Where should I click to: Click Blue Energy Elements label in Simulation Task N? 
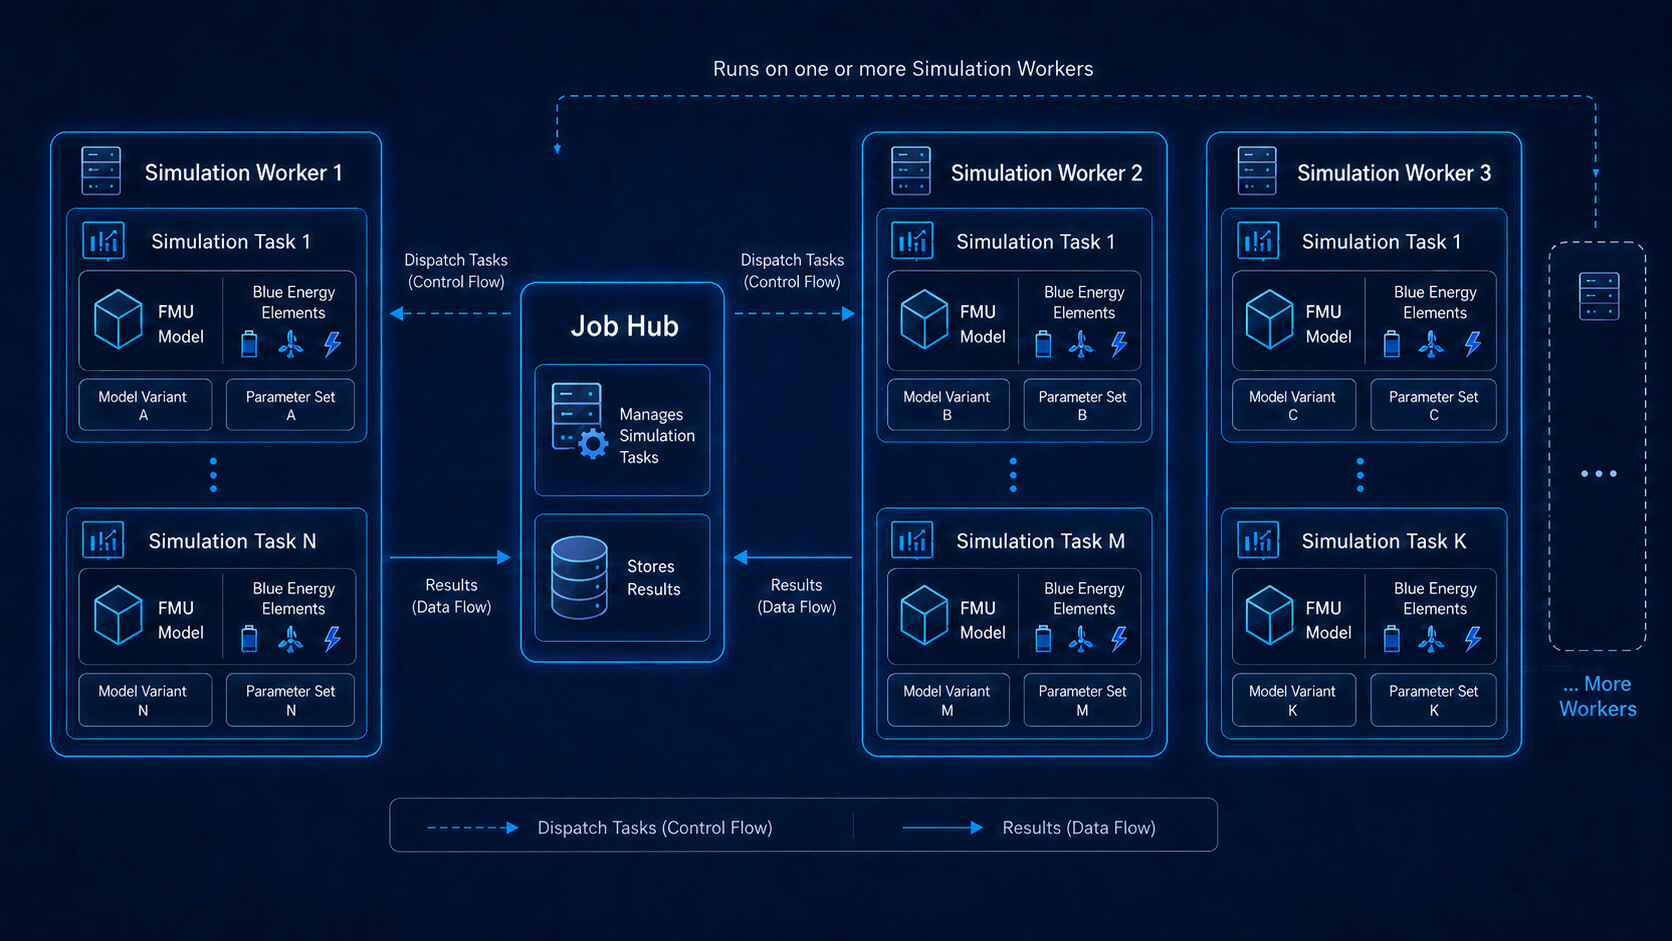point(293,598)
